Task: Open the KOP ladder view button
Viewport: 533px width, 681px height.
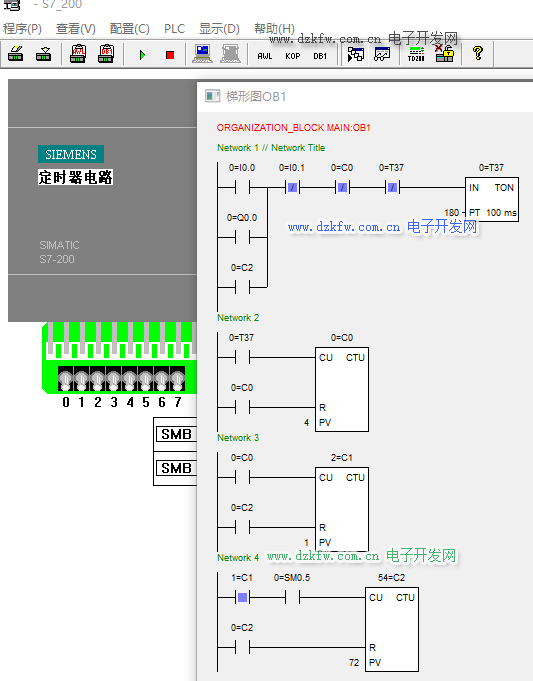Action: coord(292,56)
